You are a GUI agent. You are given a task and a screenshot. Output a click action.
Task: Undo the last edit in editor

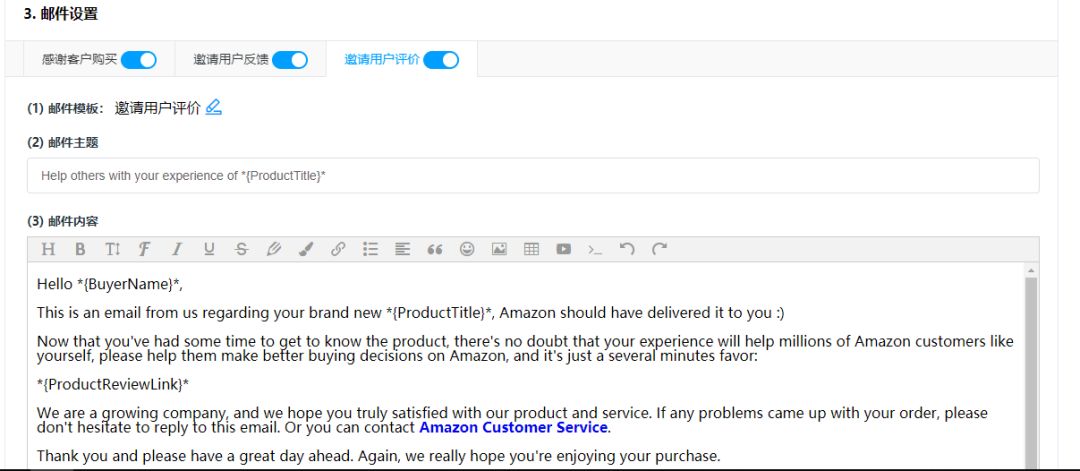point(627,249)
